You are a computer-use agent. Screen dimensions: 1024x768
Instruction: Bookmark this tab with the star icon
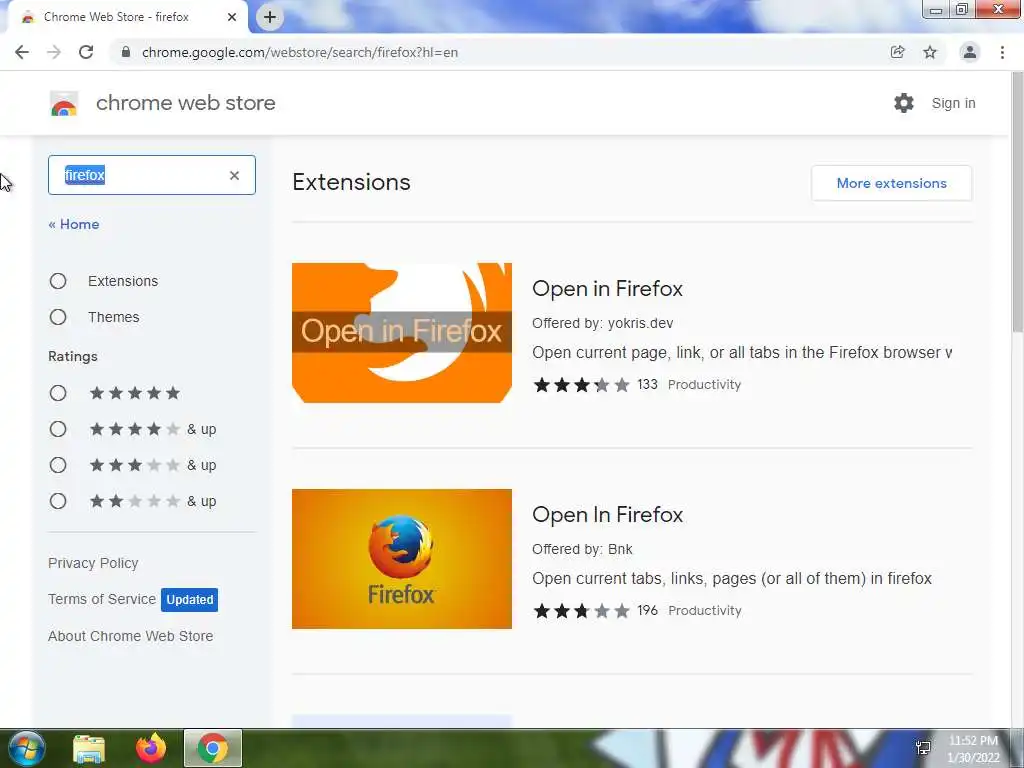(x=930, y=52)
